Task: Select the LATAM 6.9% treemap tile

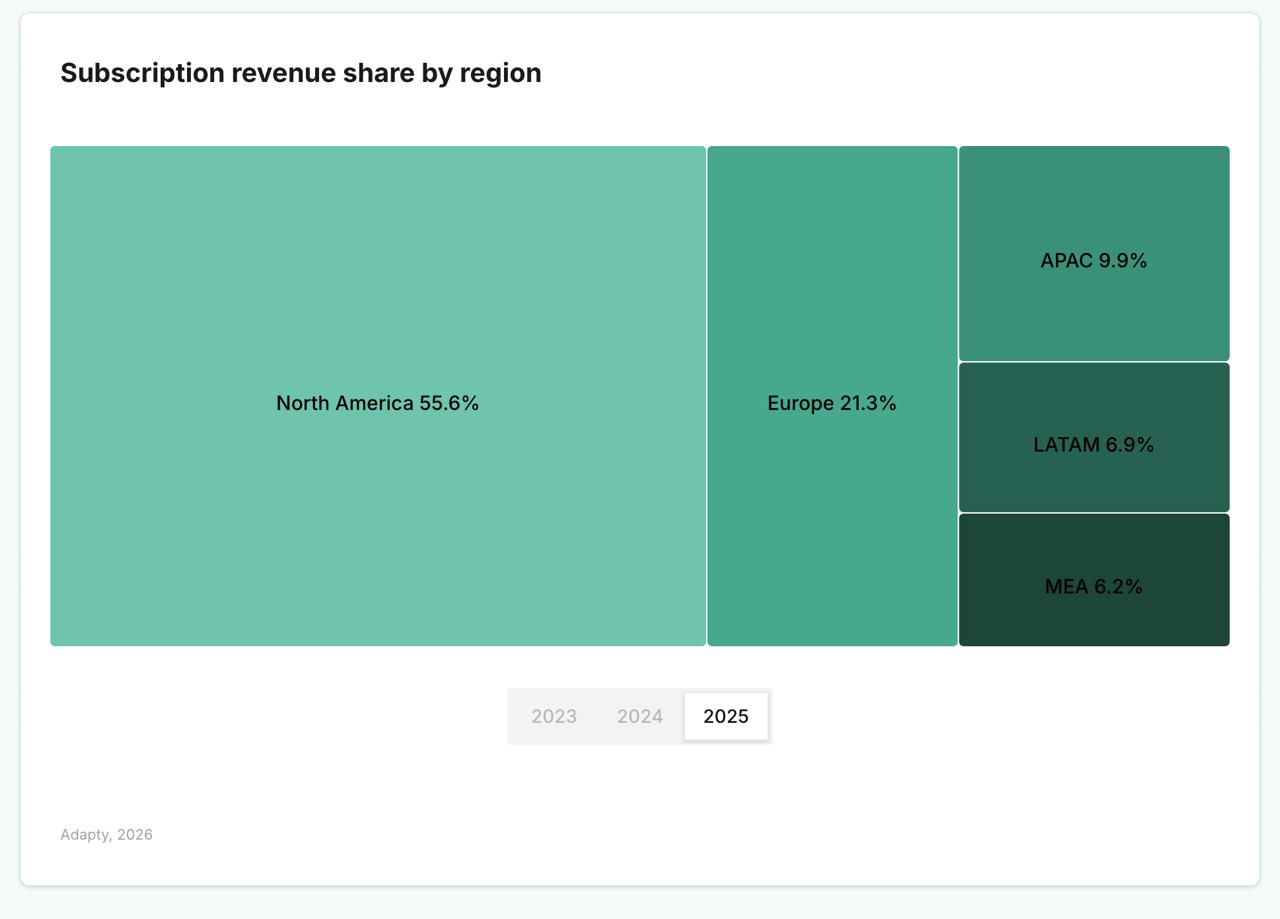Action: 1094,438
